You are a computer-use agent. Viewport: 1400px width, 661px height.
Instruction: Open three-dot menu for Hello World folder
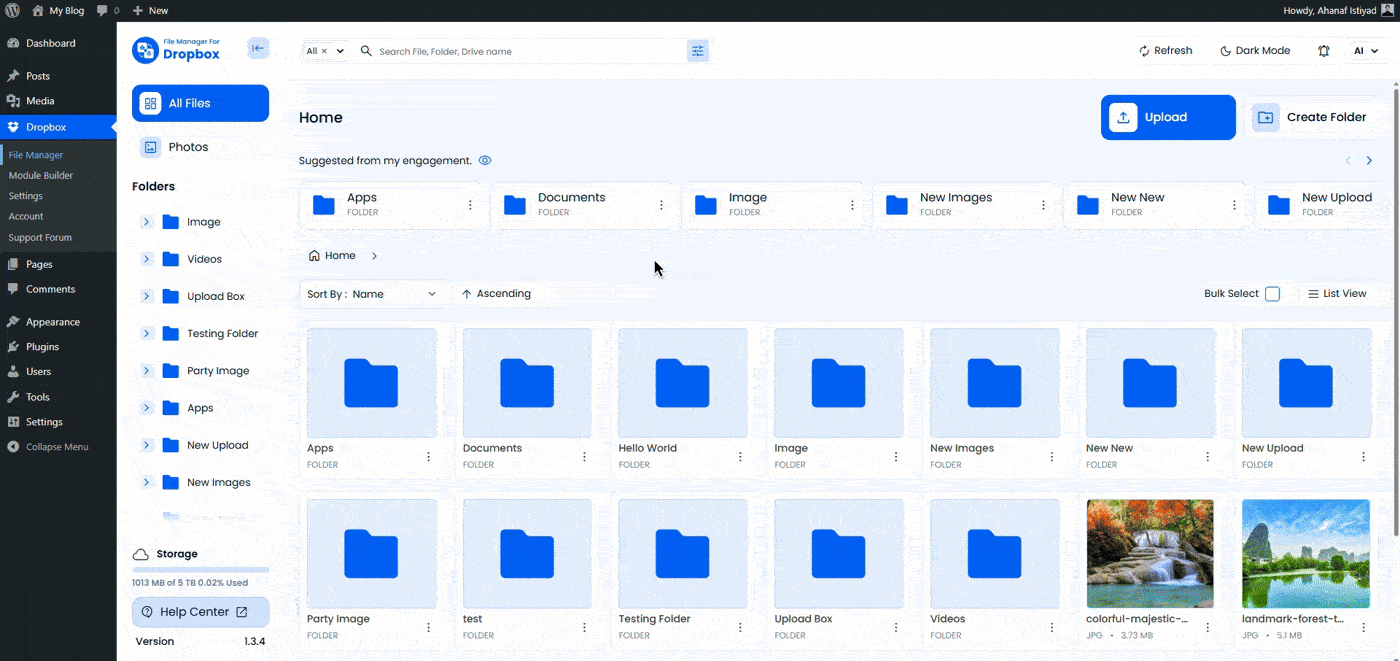[x=740, y=457]
